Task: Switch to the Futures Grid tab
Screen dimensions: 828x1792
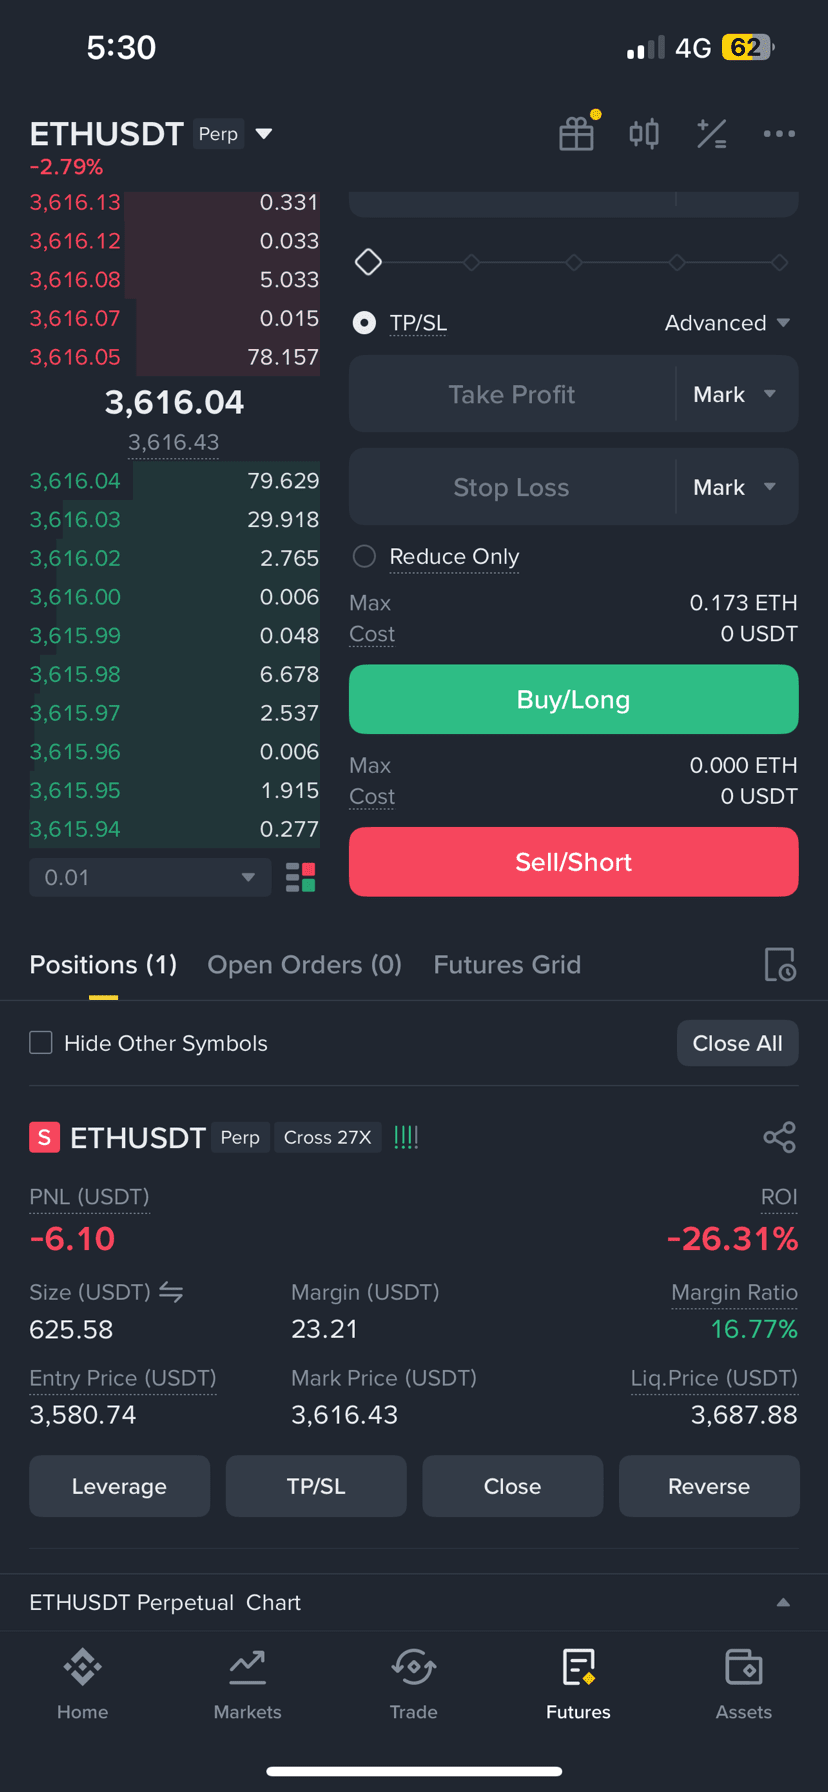Action: pyautogui.click(x=507, y=964)
